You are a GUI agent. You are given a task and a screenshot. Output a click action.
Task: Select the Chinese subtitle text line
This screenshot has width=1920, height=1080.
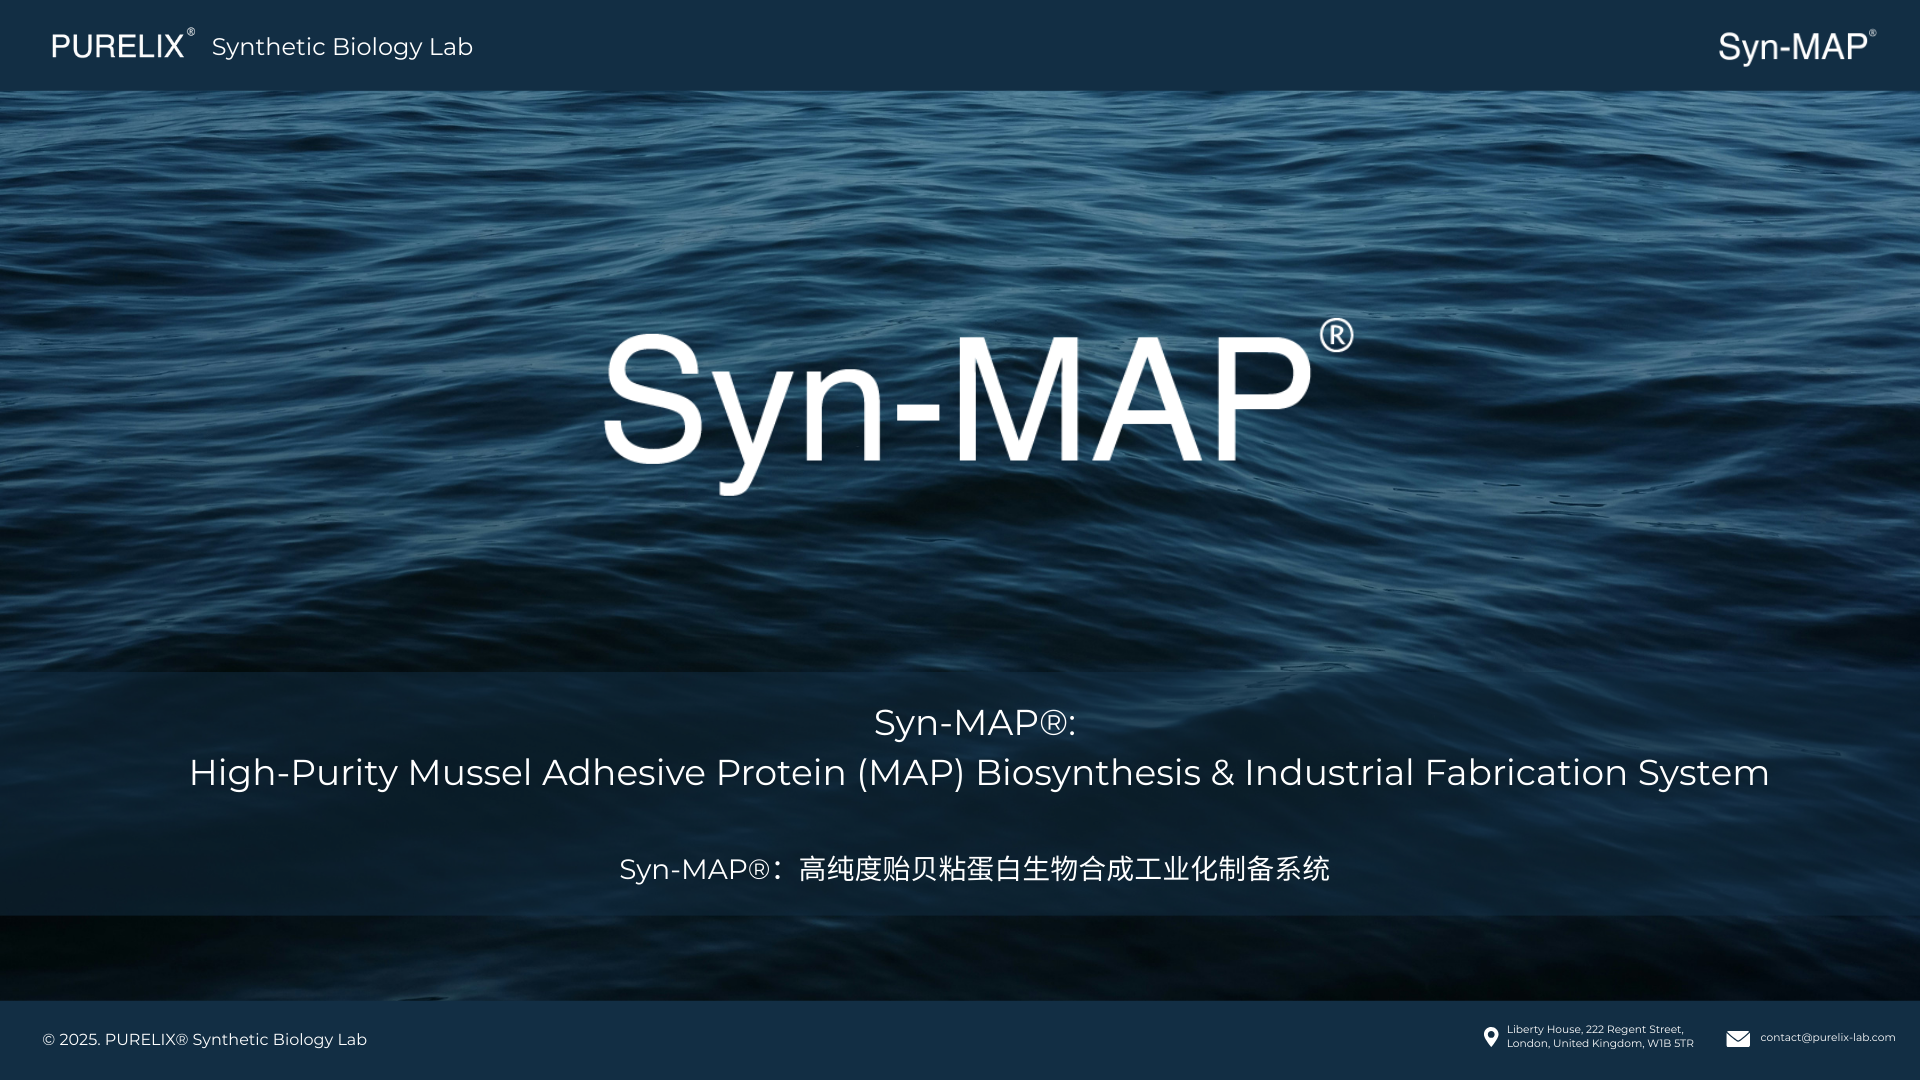point(974,869)
